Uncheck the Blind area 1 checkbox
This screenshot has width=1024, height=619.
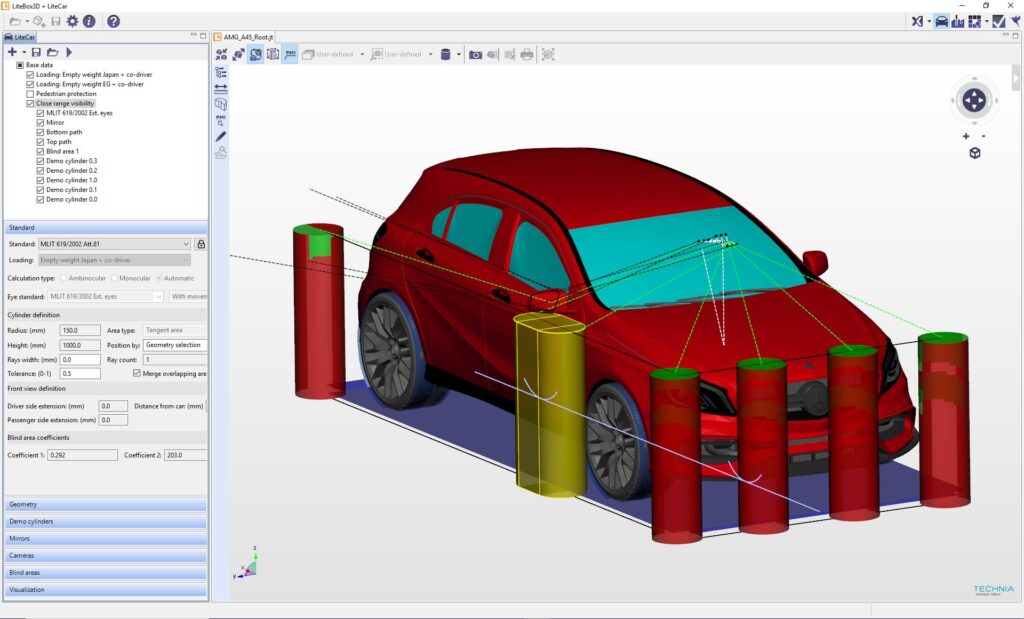coord(40,151)
